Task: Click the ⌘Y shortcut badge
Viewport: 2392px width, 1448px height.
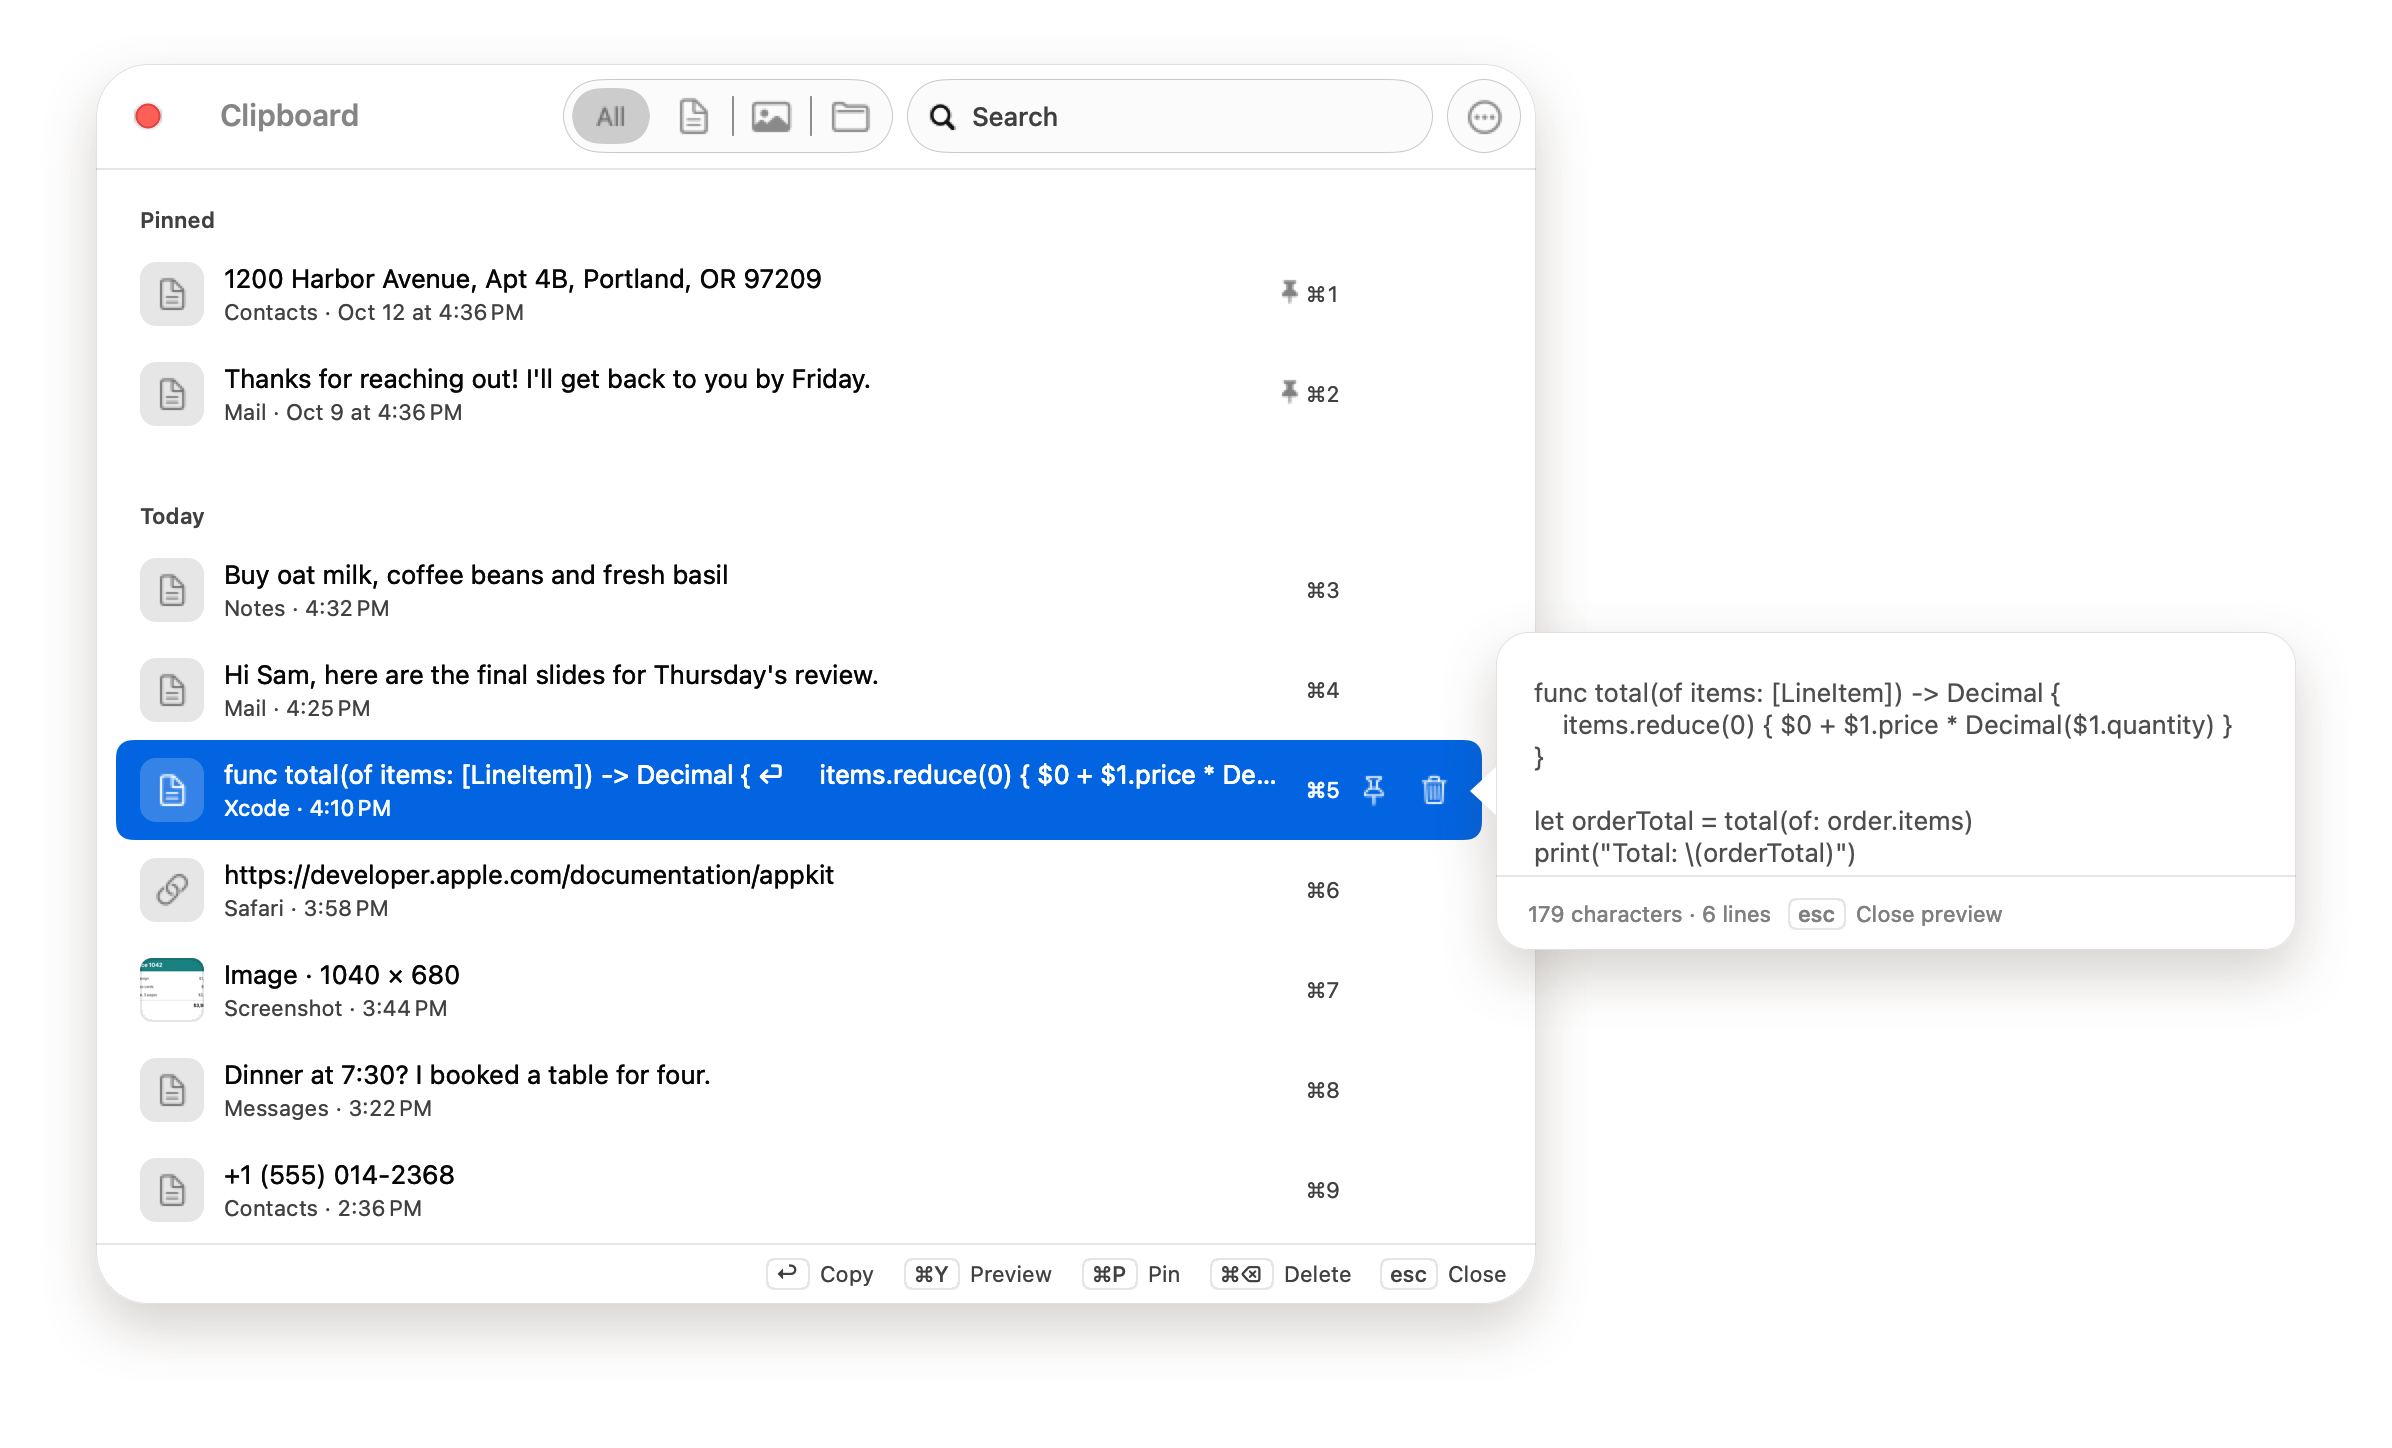Action: [931, 1274]
